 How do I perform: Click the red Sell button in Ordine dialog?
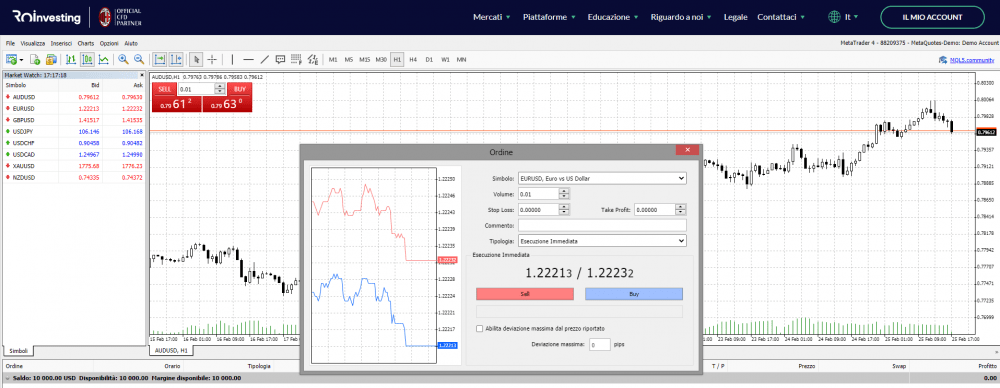pos(525,294)
